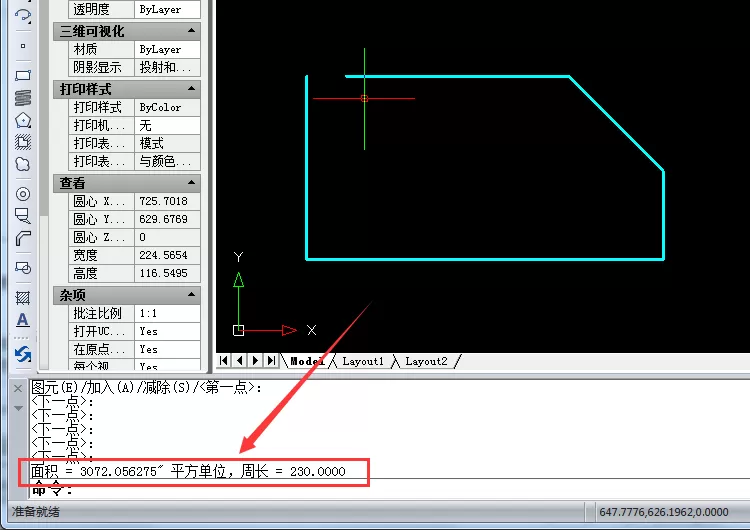This screenshot has width=750, height=530.
Task: Click the 打印机 value 无
Action: click(x=167, y=125)
